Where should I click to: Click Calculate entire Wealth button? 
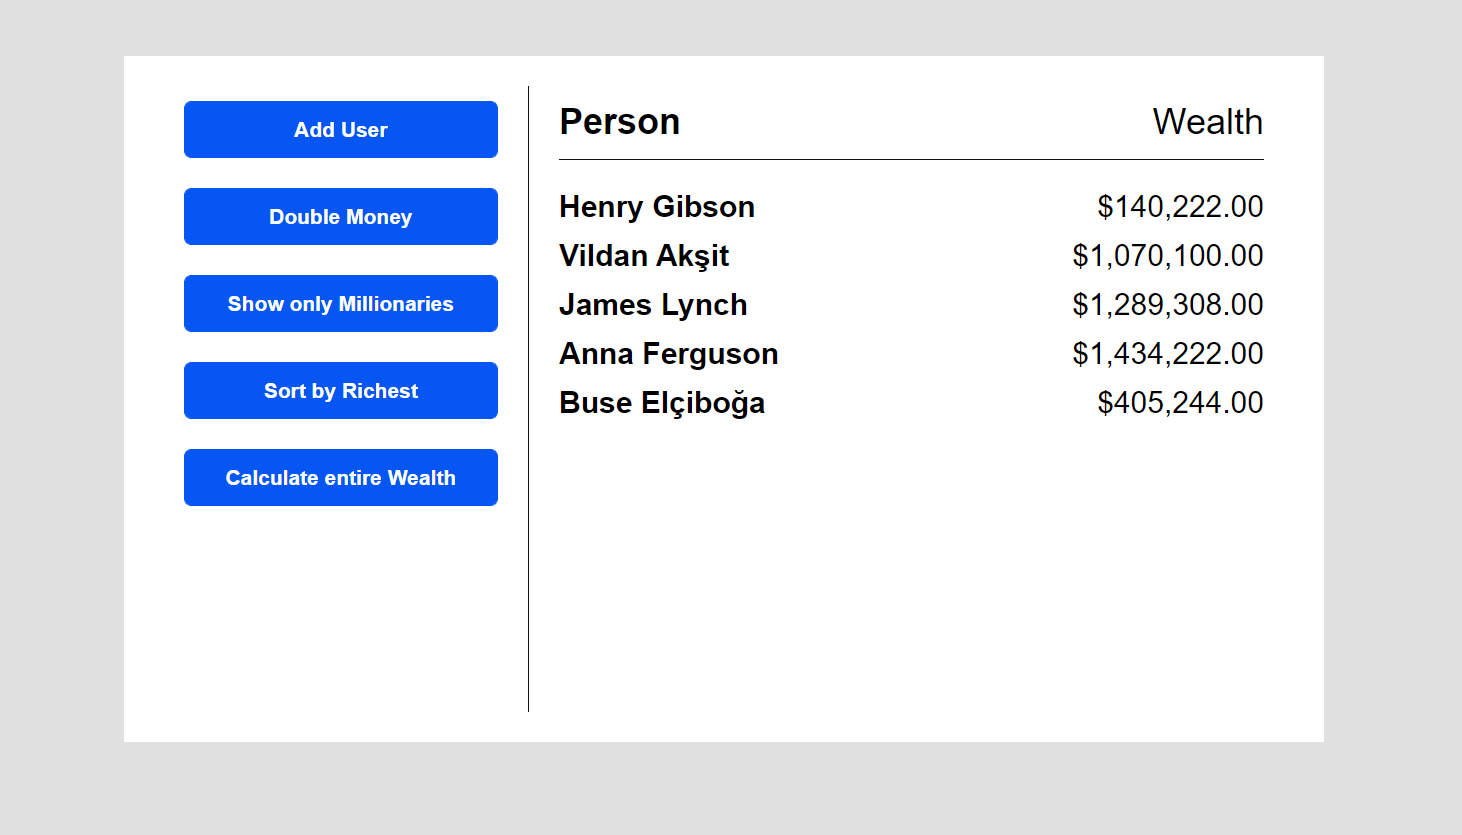point(340,478)
